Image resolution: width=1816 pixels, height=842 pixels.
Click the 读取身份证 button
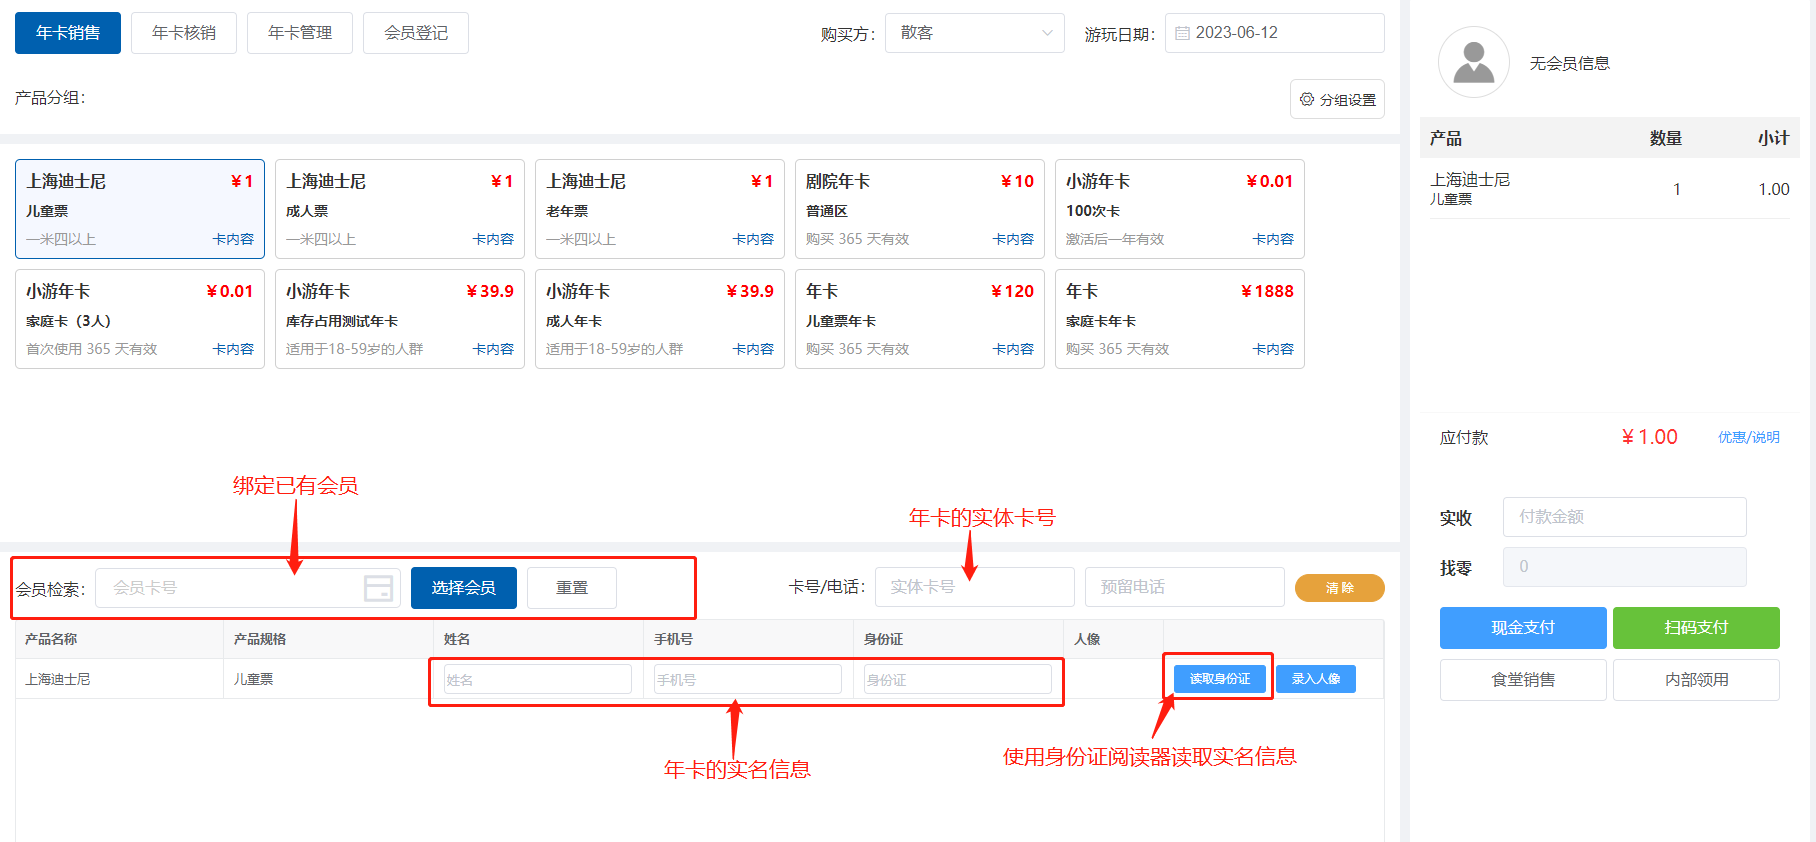(x=1219, y=679)
